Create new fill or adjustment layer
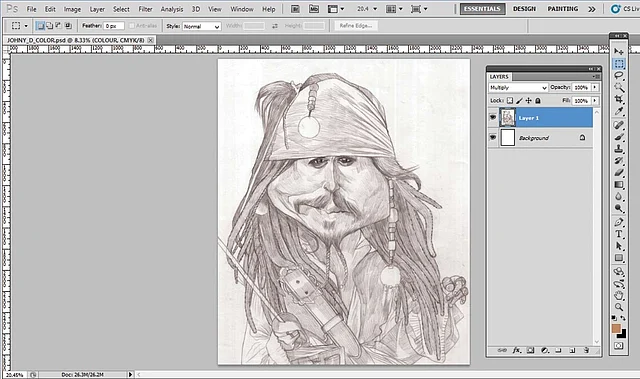This screenshot has width=640, height=379. pos(544,350)
